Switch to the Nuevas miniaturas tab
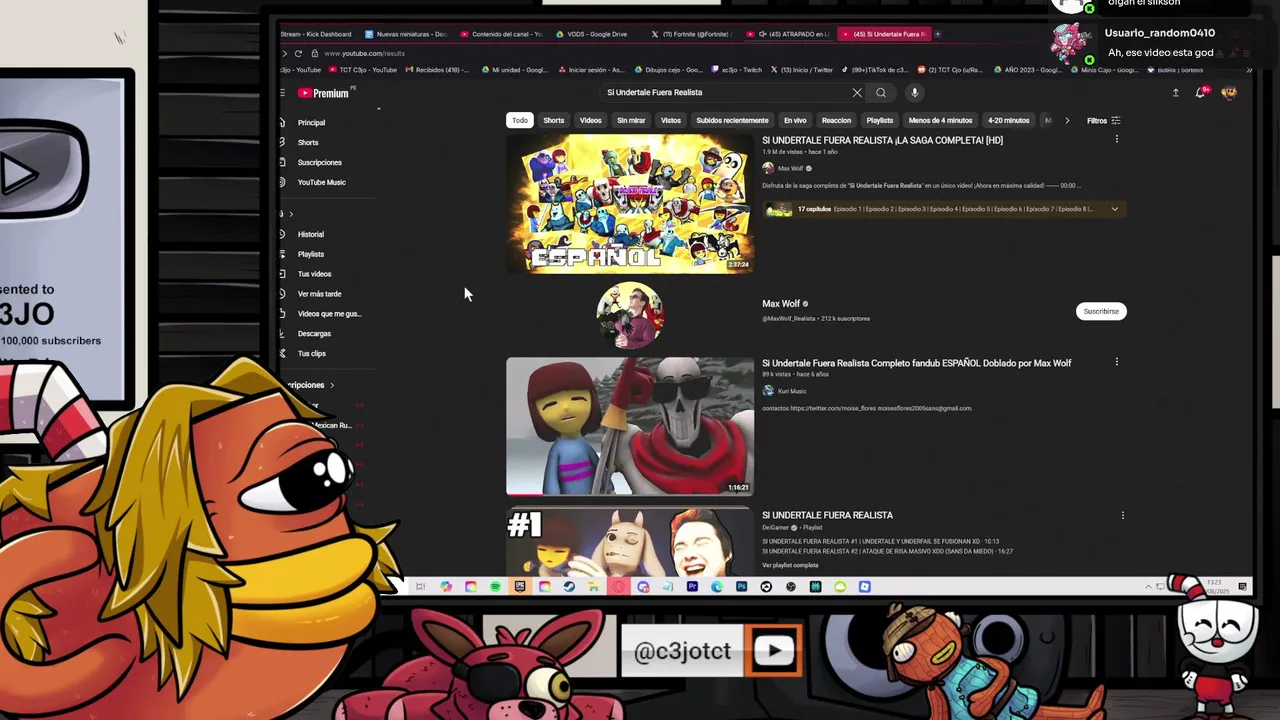 tap(405, 34)
